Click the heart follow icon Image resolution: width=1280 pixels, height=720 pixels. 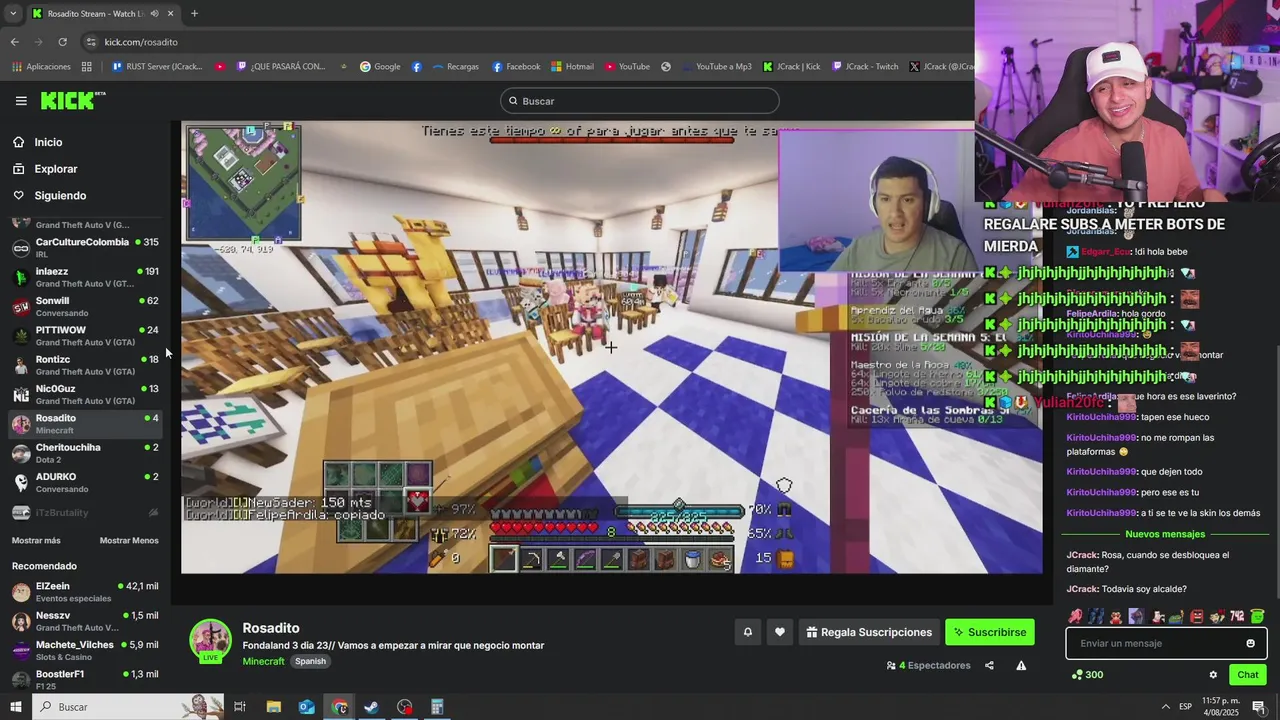point(780,632)
